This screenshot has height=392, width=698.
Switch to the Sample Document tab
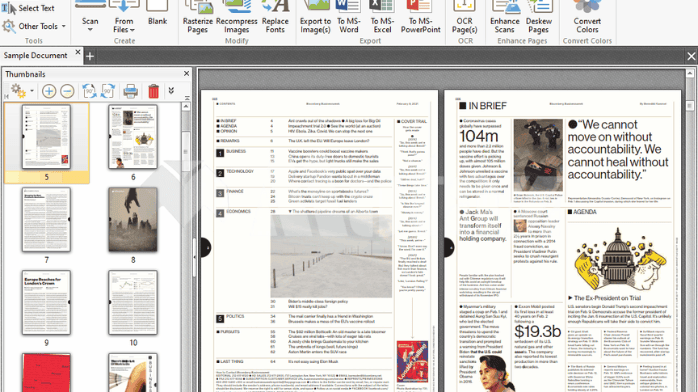tap(36, 56)
